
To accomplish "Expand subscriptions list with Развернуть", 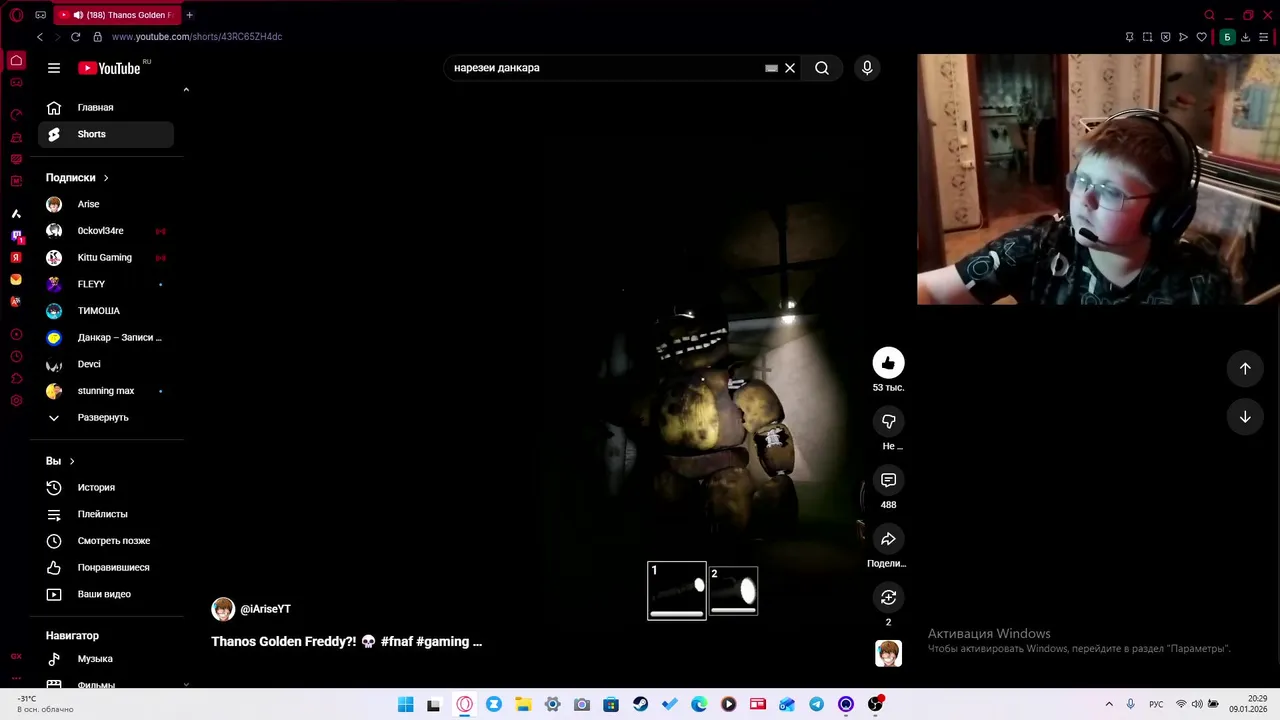I will pos(106,417).
